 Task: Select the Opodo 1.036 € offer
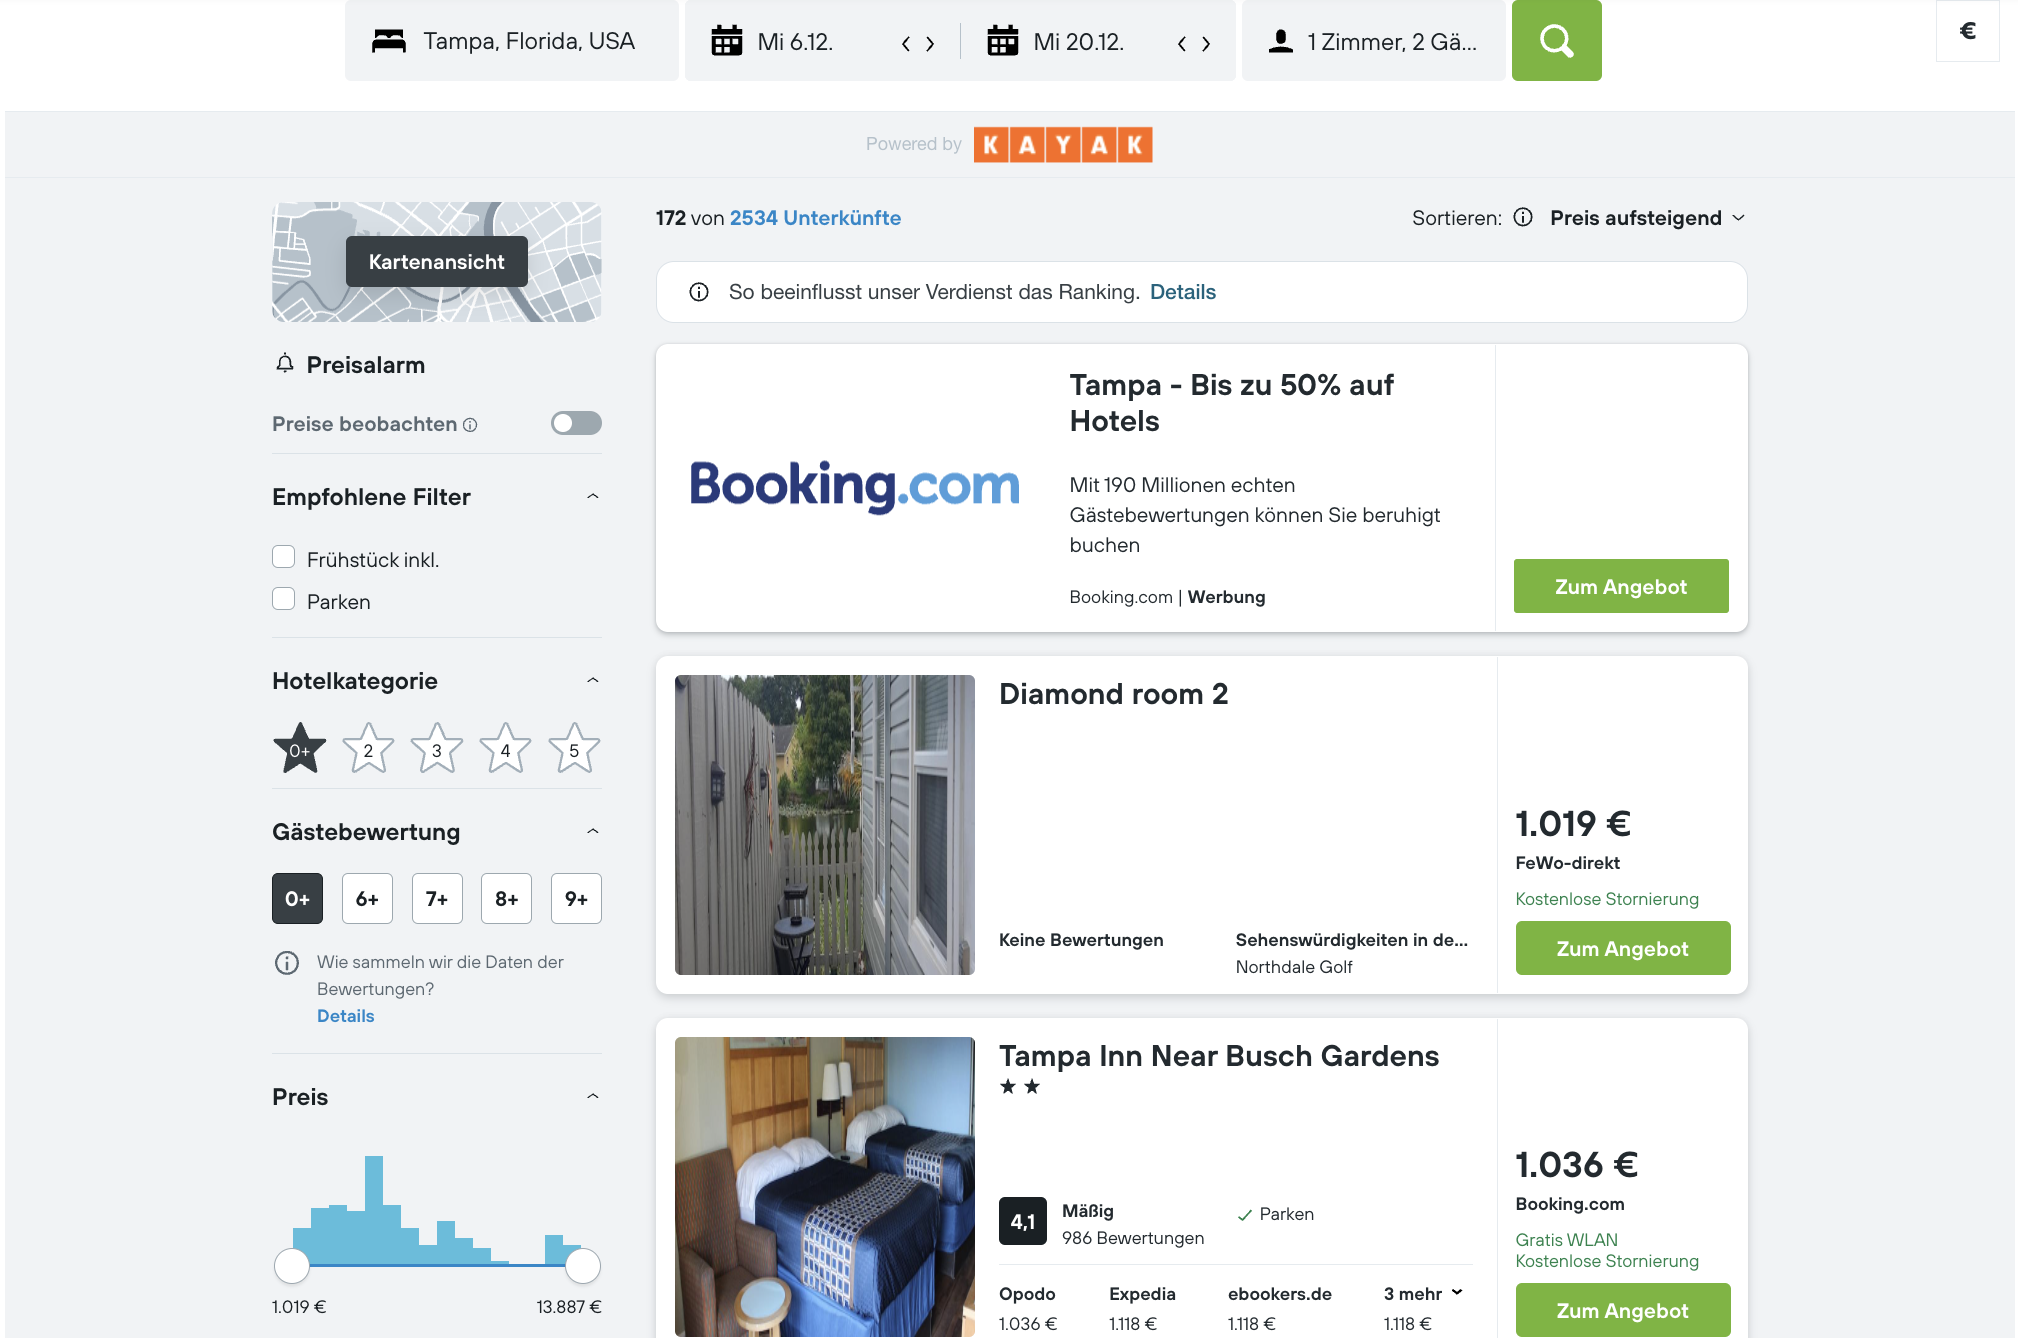(x=1028, y=1309)
